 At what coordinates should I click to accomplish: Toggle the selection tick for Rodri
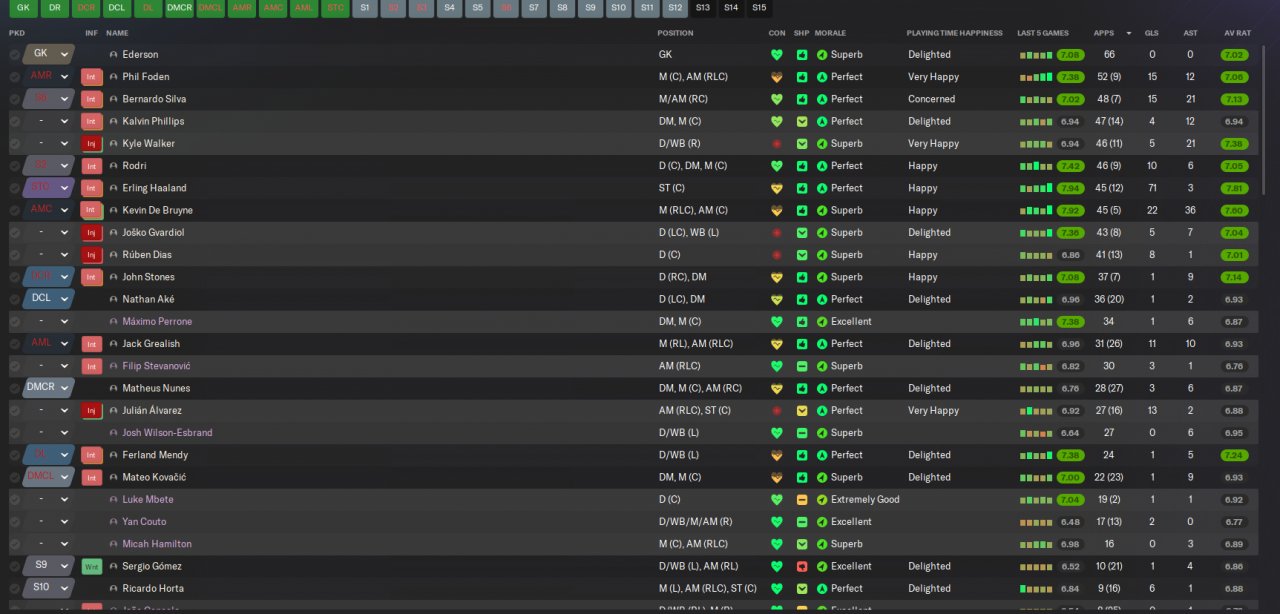point(14,166)
